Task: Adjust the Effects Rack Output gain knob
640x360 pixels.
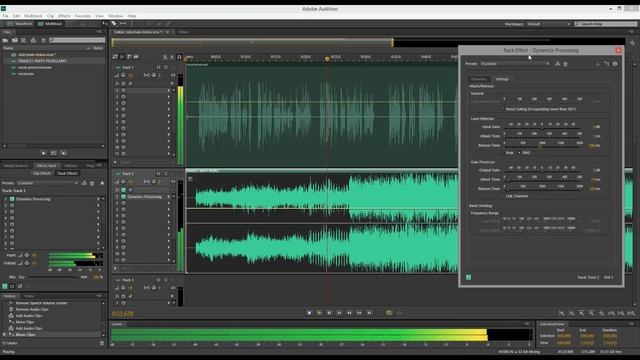Action: (27, 263)
